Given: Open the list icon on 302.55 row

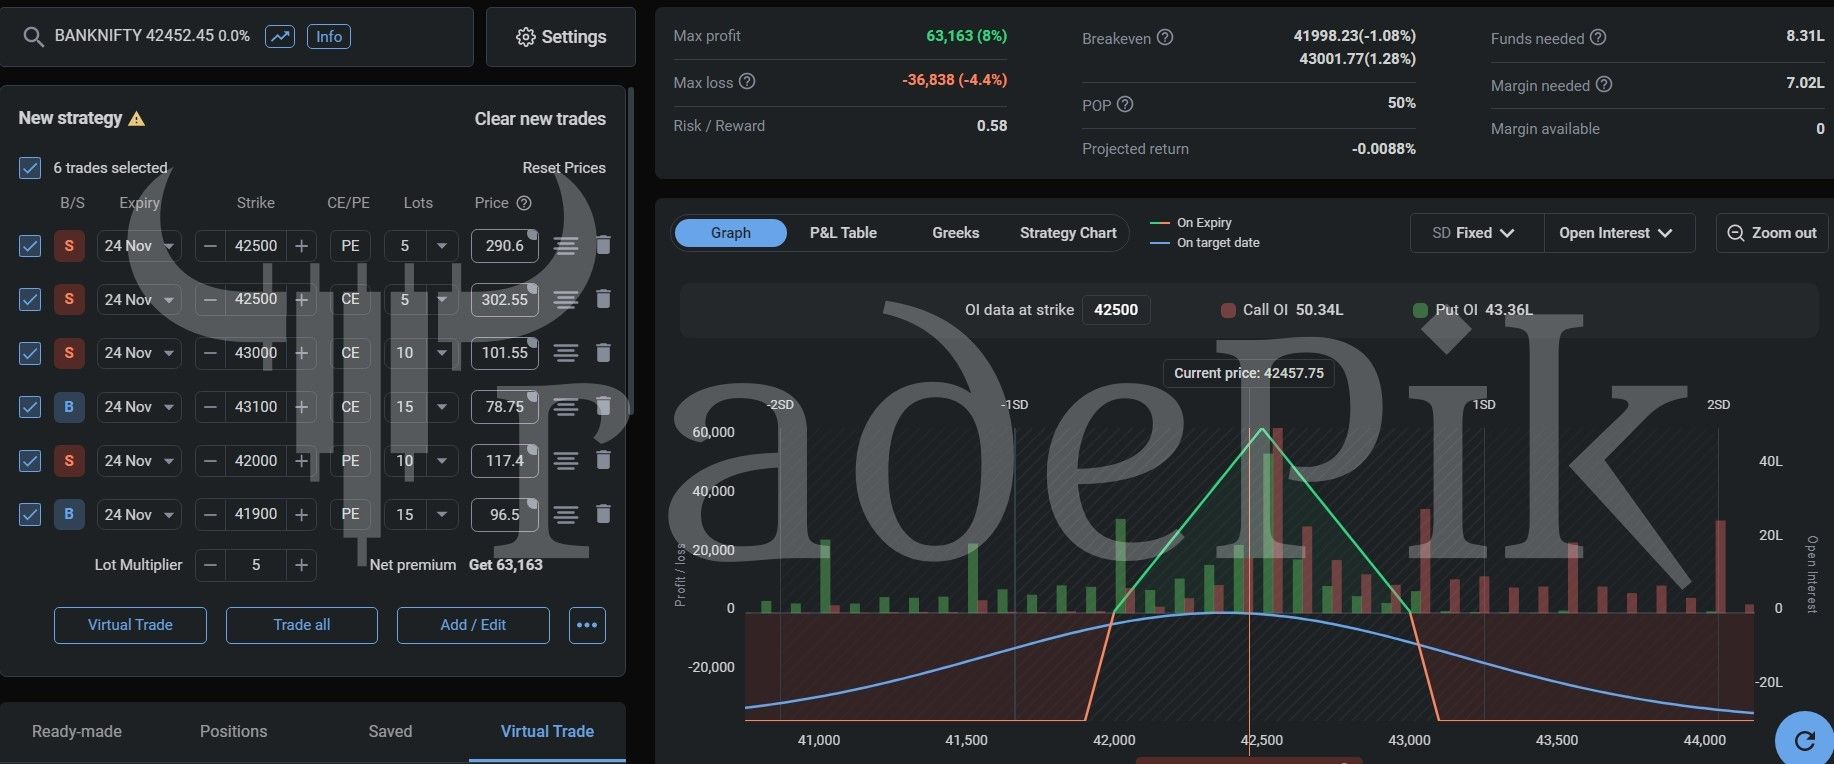Looking at the screenshot, I should tap(566, 299).
